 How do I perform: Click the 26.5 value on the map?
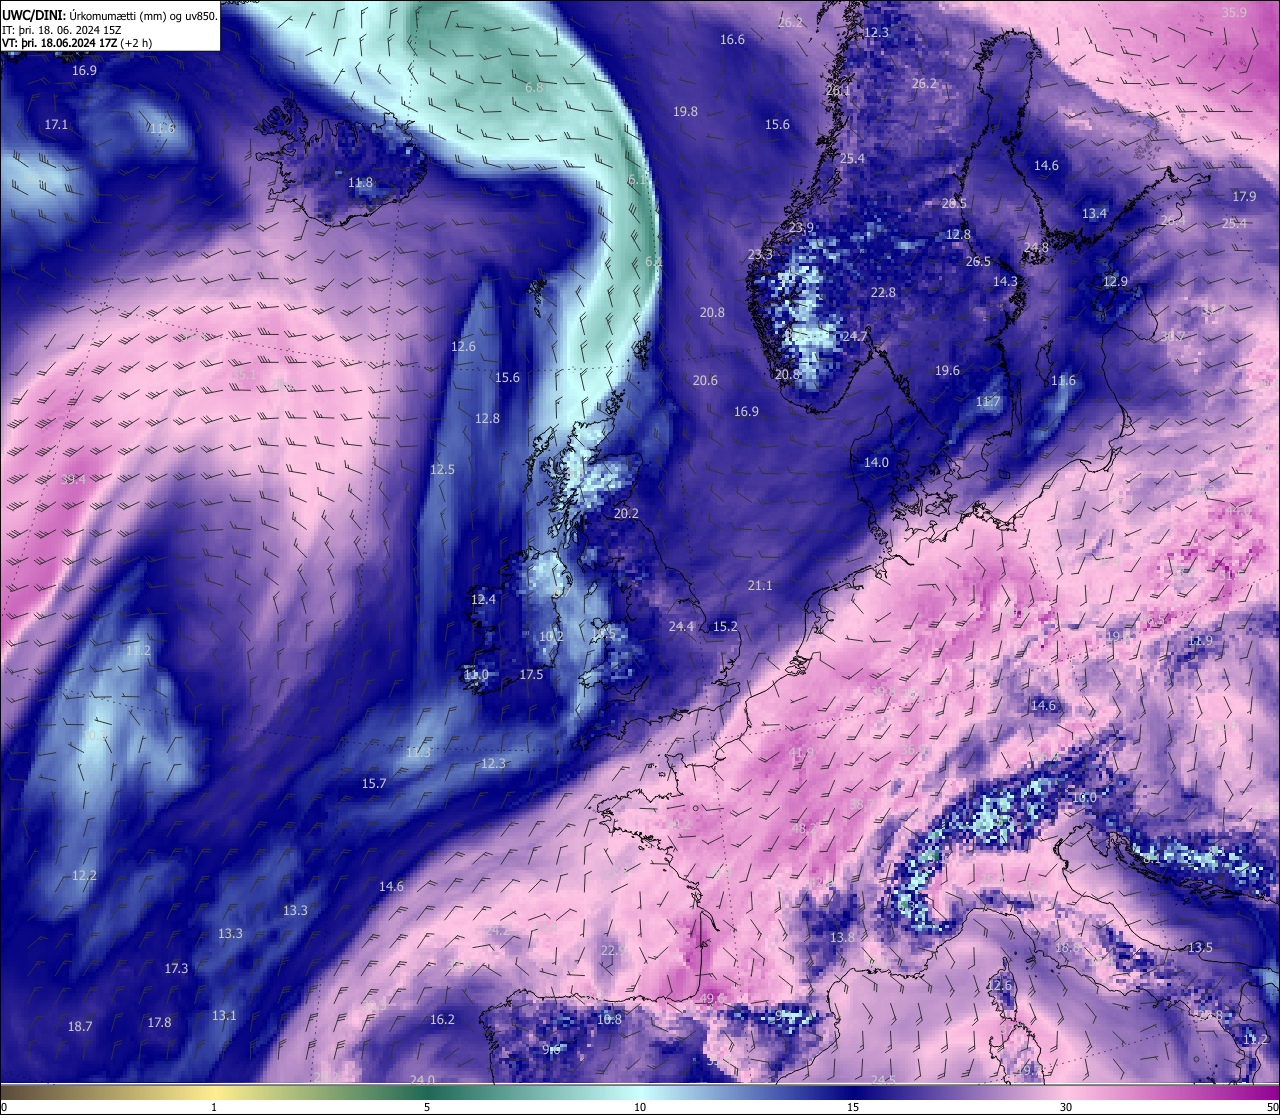coord(977,262)
